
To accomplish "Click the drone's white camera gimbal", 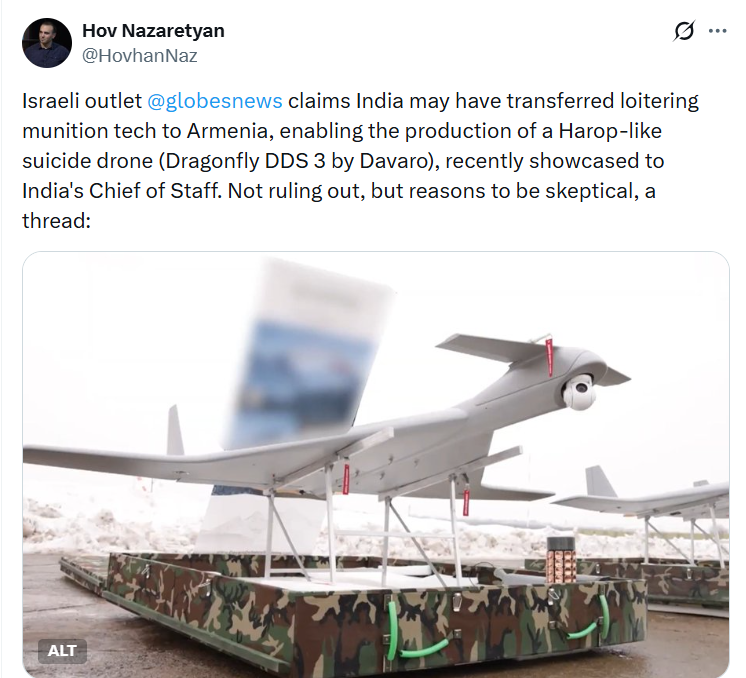I will [x=579, y=392].
